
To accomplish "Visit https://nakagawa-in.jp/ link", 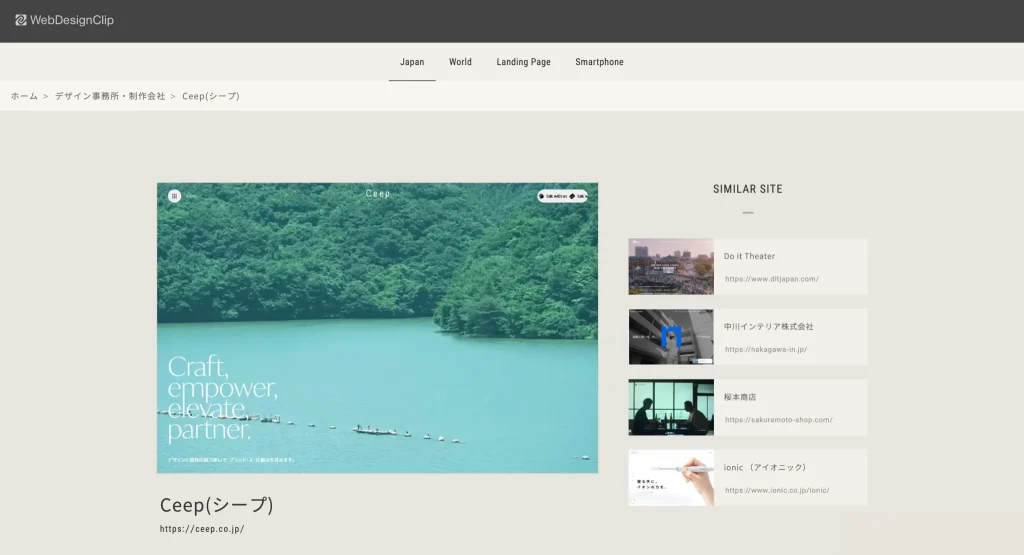I will [x=766, y=349].
